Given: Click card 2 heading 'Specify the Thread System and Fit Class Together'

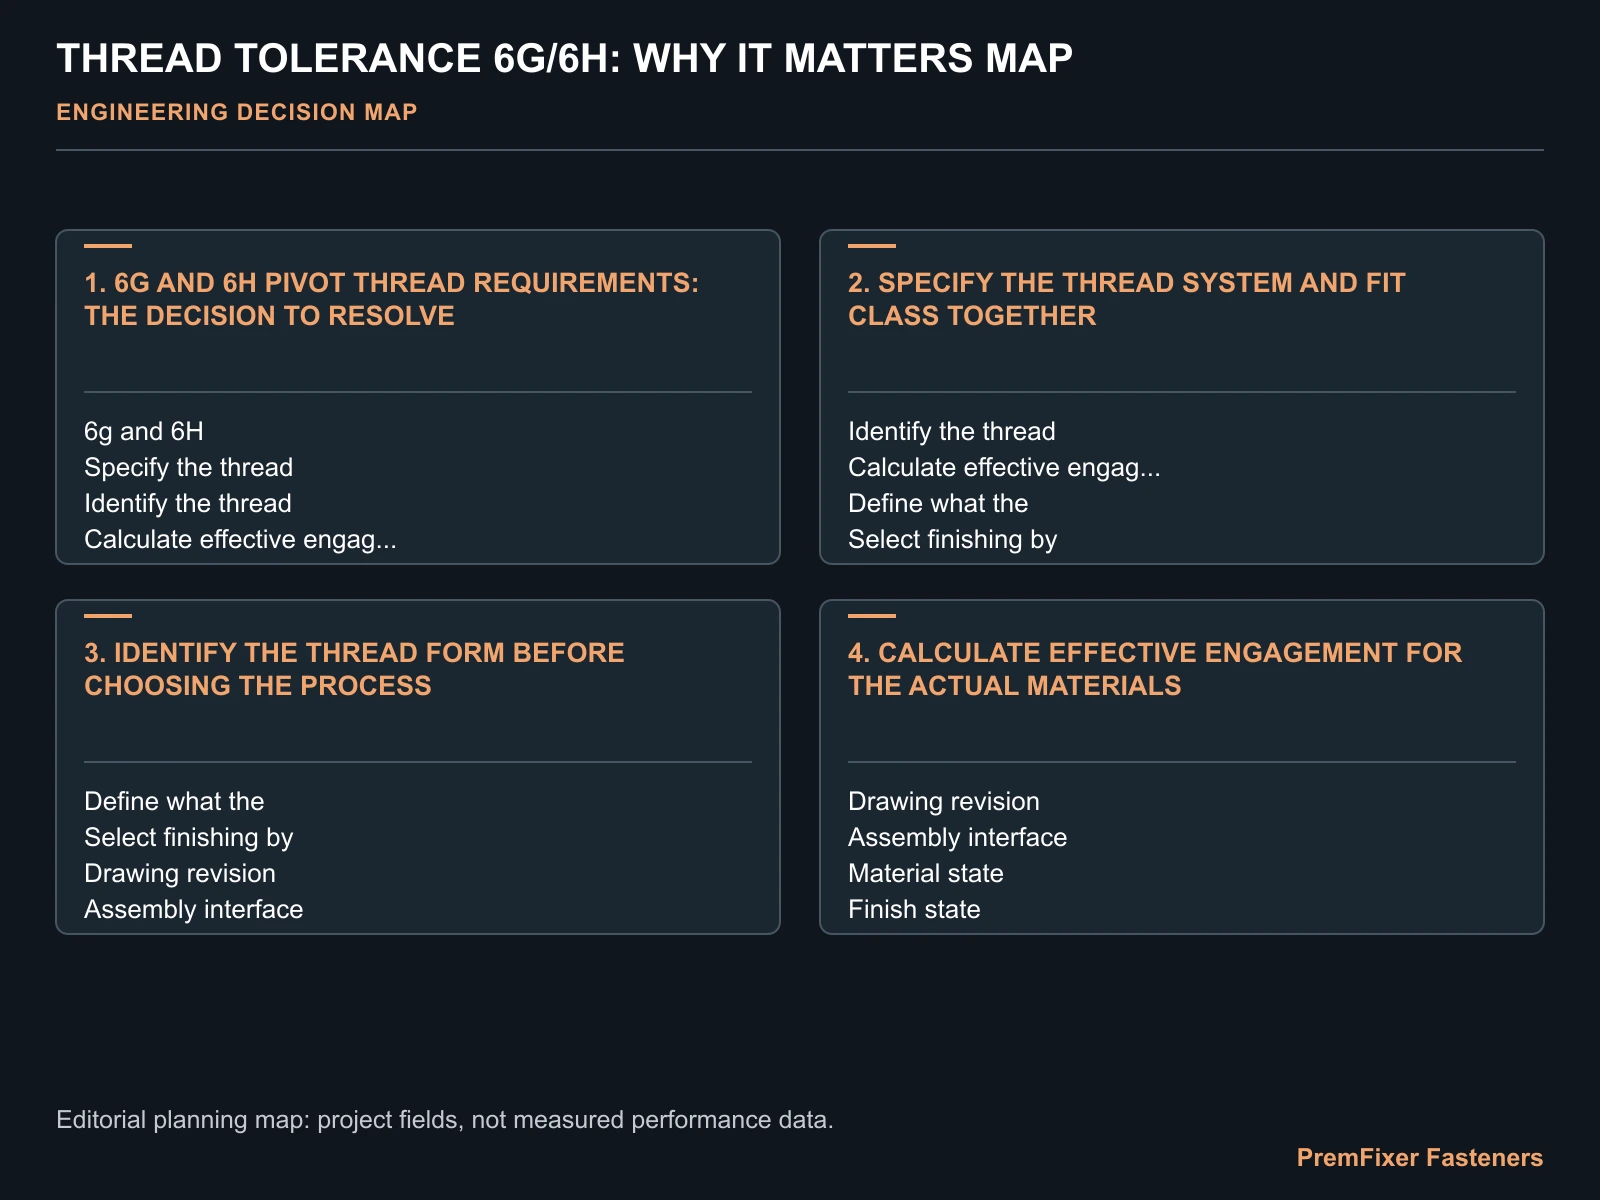Looking at the screenshot, I should tap(1127, 299).
